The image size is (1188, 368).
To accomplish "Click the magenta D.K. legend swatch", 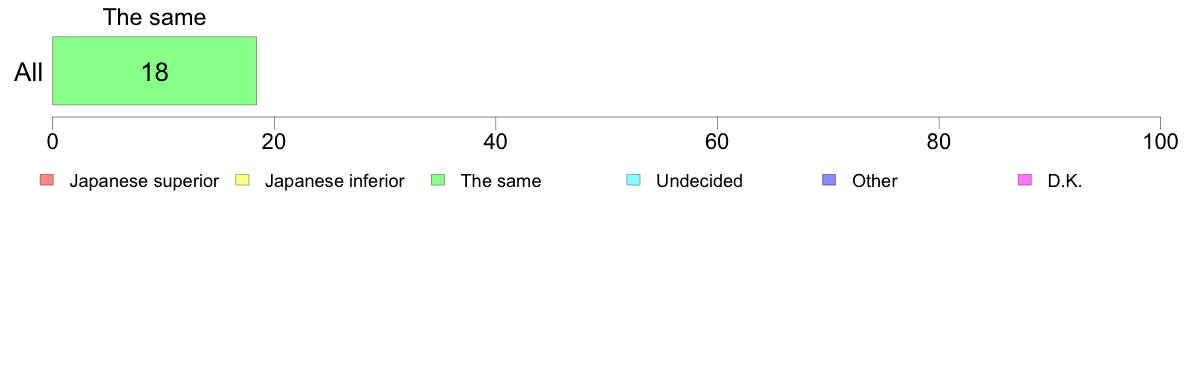I will (1025, 180).
